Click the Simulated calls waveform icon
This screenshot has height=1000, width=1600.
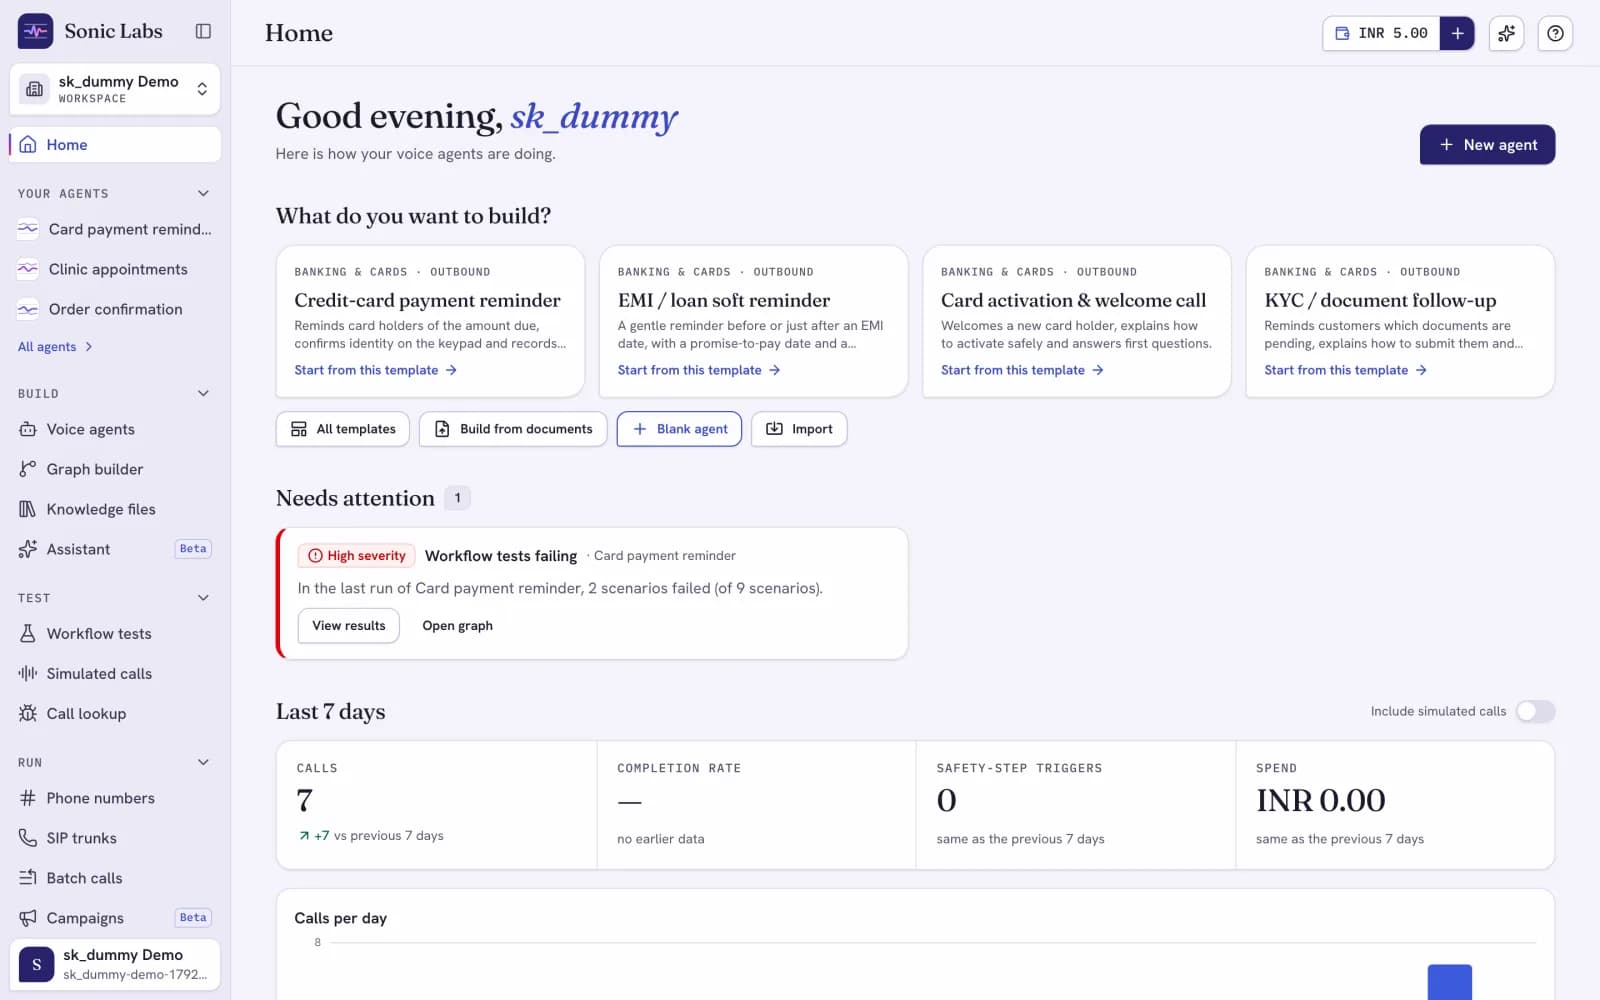pos(28,673)
